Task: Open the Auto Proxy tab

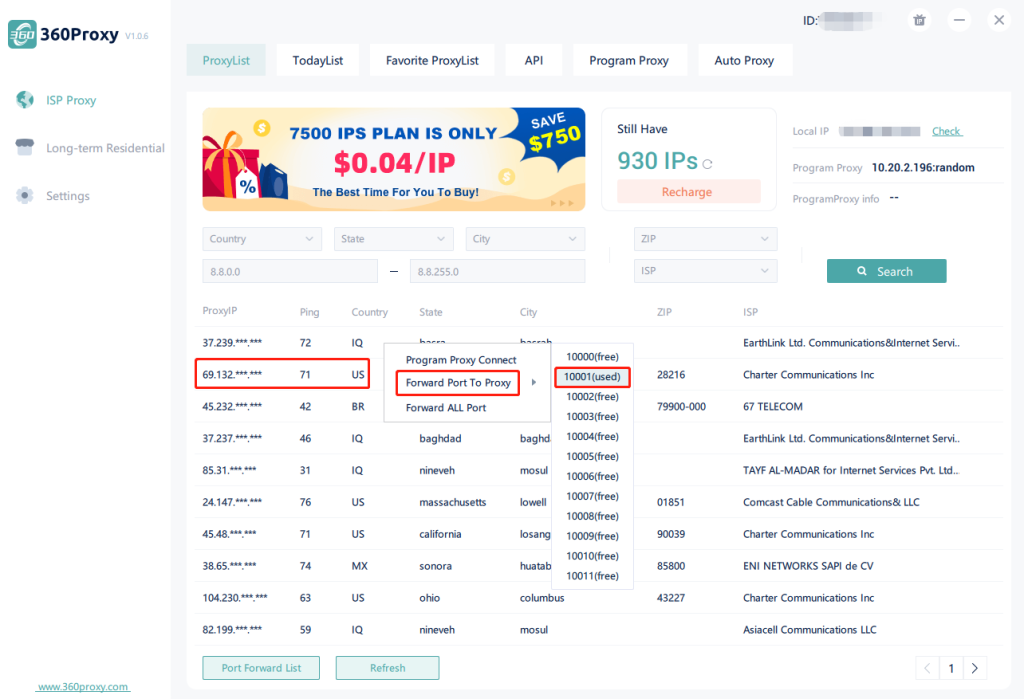Action: pos(744,60)
